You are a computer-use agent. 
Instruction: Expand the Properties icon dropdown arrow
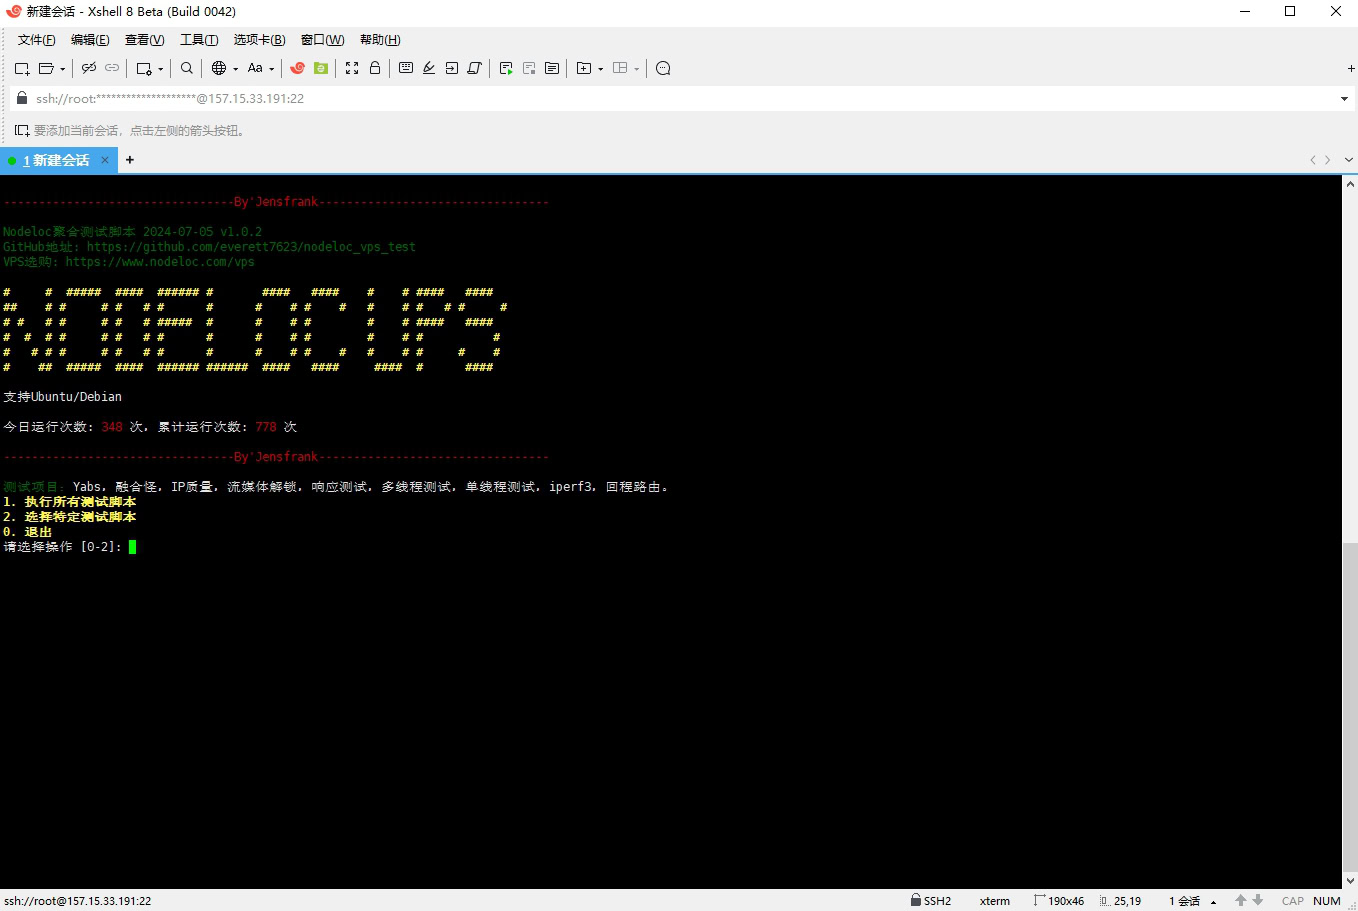click(160, 69)
